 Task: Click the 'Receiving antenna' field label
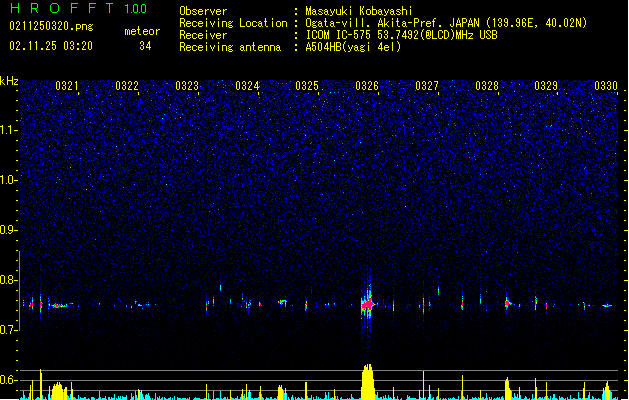[230, 47]
